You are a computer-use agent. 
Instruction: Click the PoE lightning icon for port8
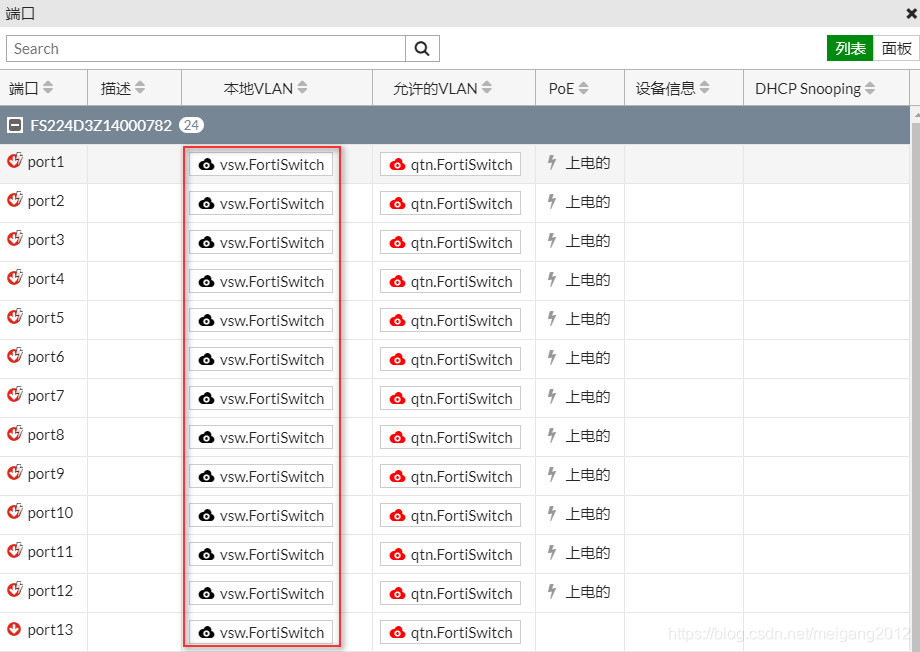point(552,436)
